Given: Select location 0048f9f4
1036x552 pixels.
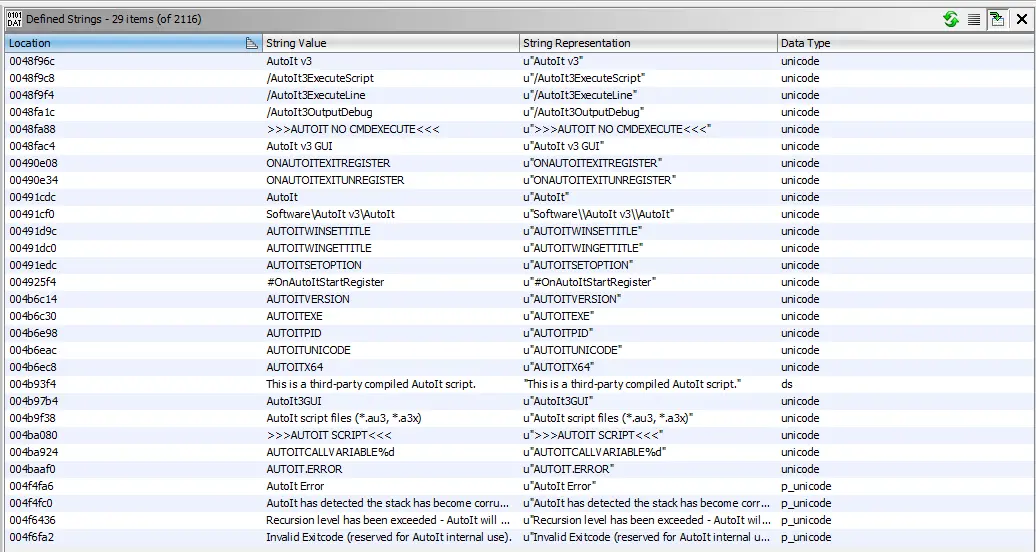Looking at the screenshot, I should (32, 95).
